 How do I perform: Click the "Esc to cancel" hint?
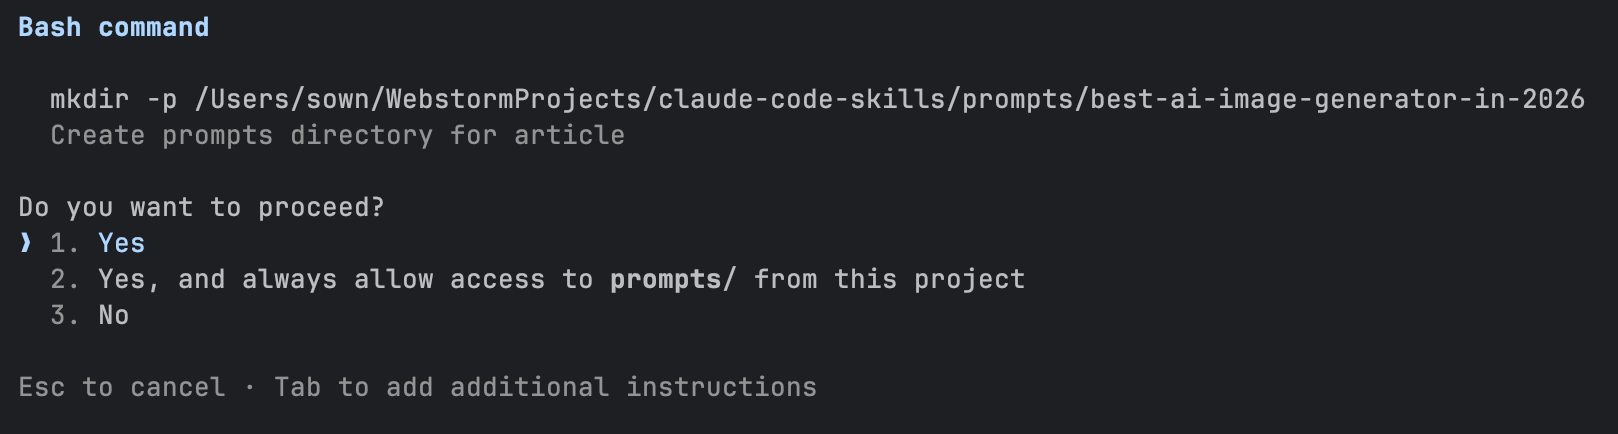[121, 388]
